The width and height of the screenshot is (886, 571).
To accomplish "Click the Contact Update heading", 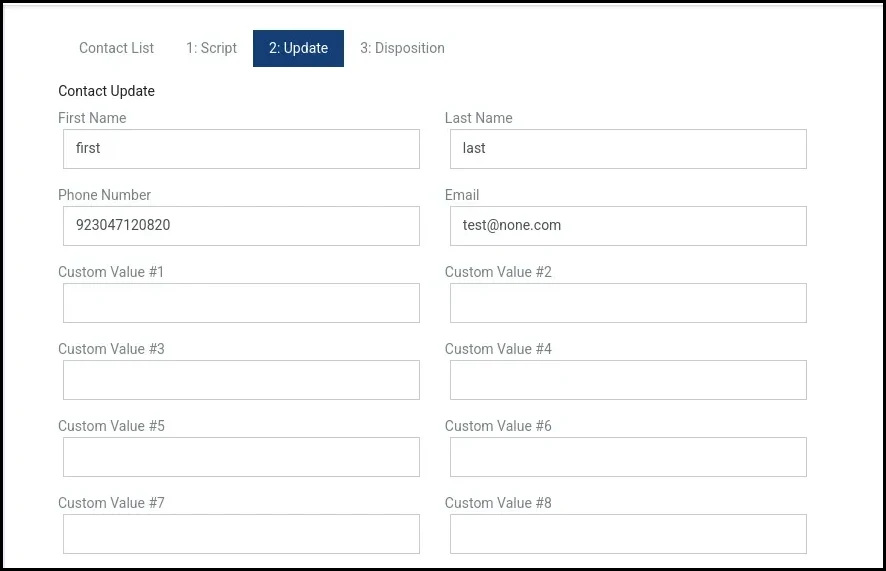I will click(106, 91).
